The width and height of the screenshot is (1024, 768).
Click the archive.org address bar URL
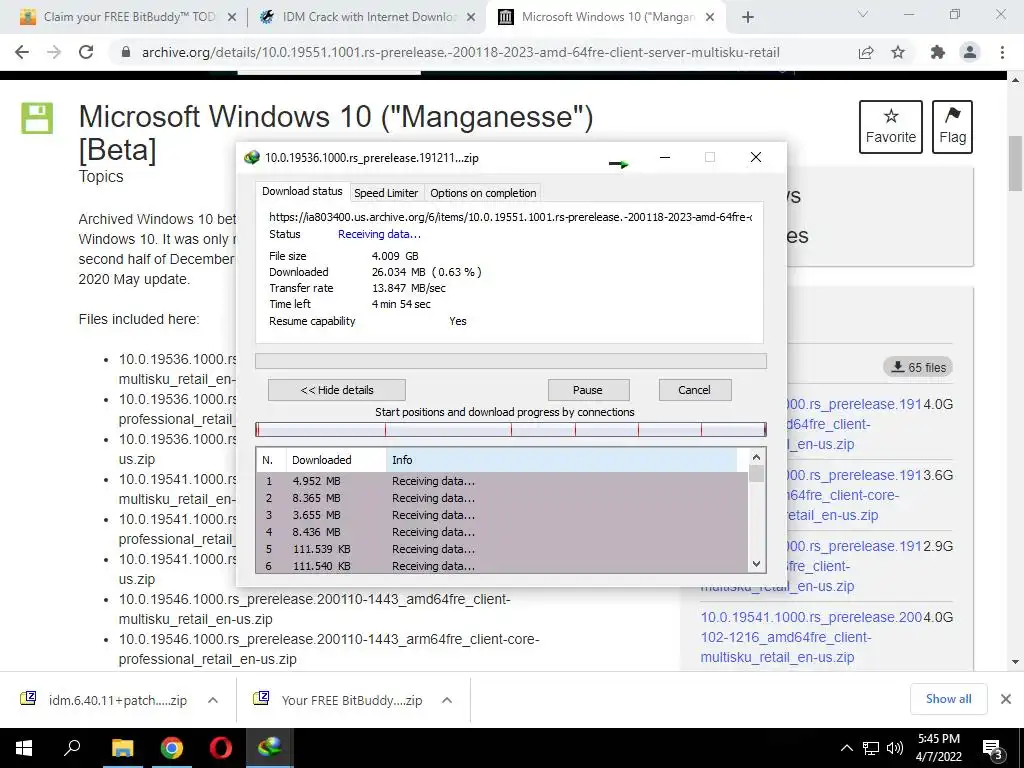[460, 52]
